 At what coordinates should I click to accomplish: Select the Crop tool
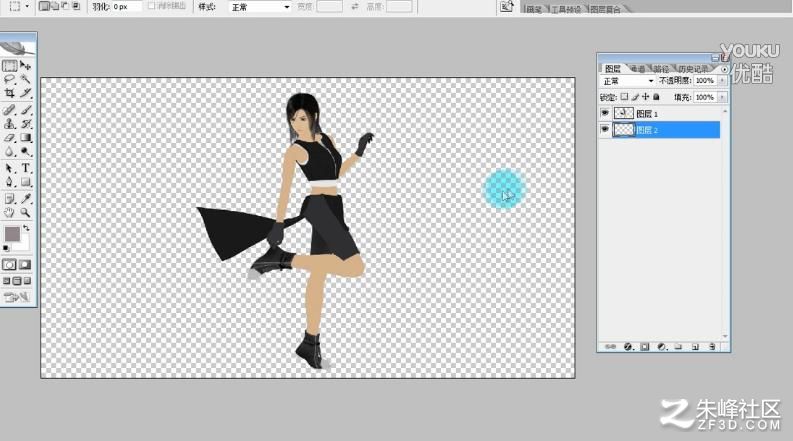(10, 93)
